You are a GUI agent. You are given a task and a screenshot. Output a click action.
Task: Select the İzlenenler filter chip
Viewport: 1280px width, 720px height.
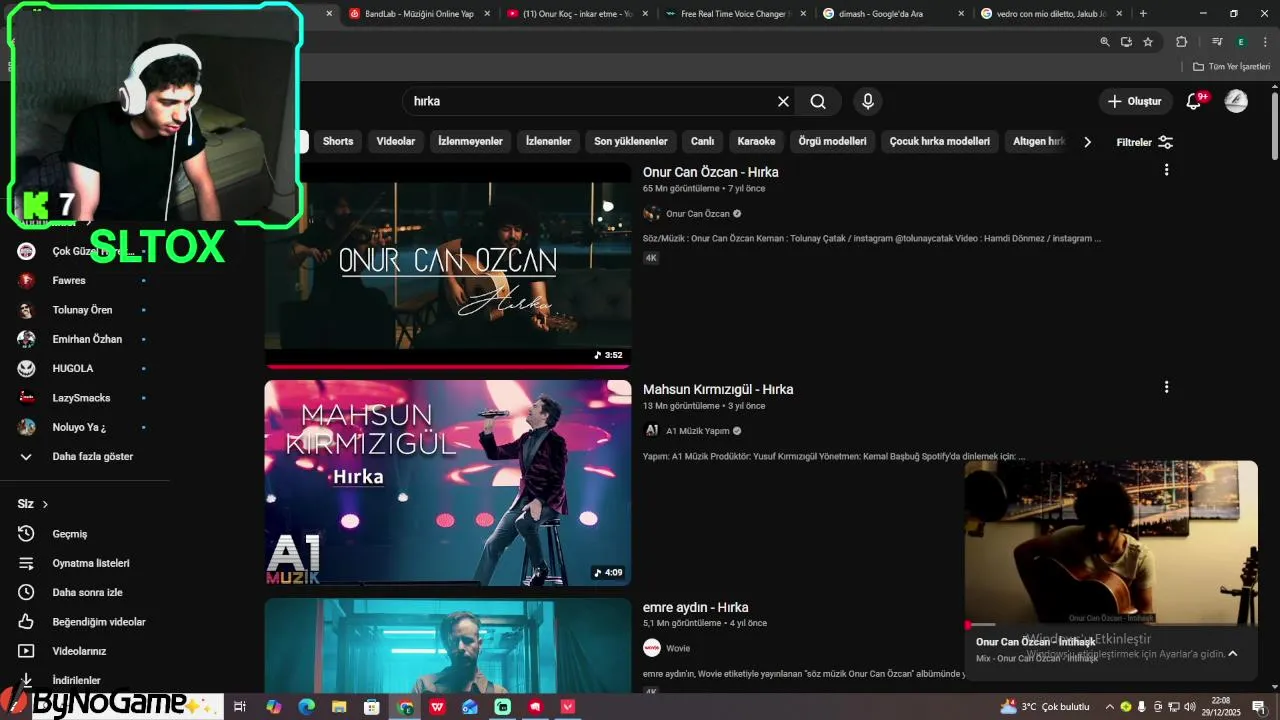pos(548,141)
